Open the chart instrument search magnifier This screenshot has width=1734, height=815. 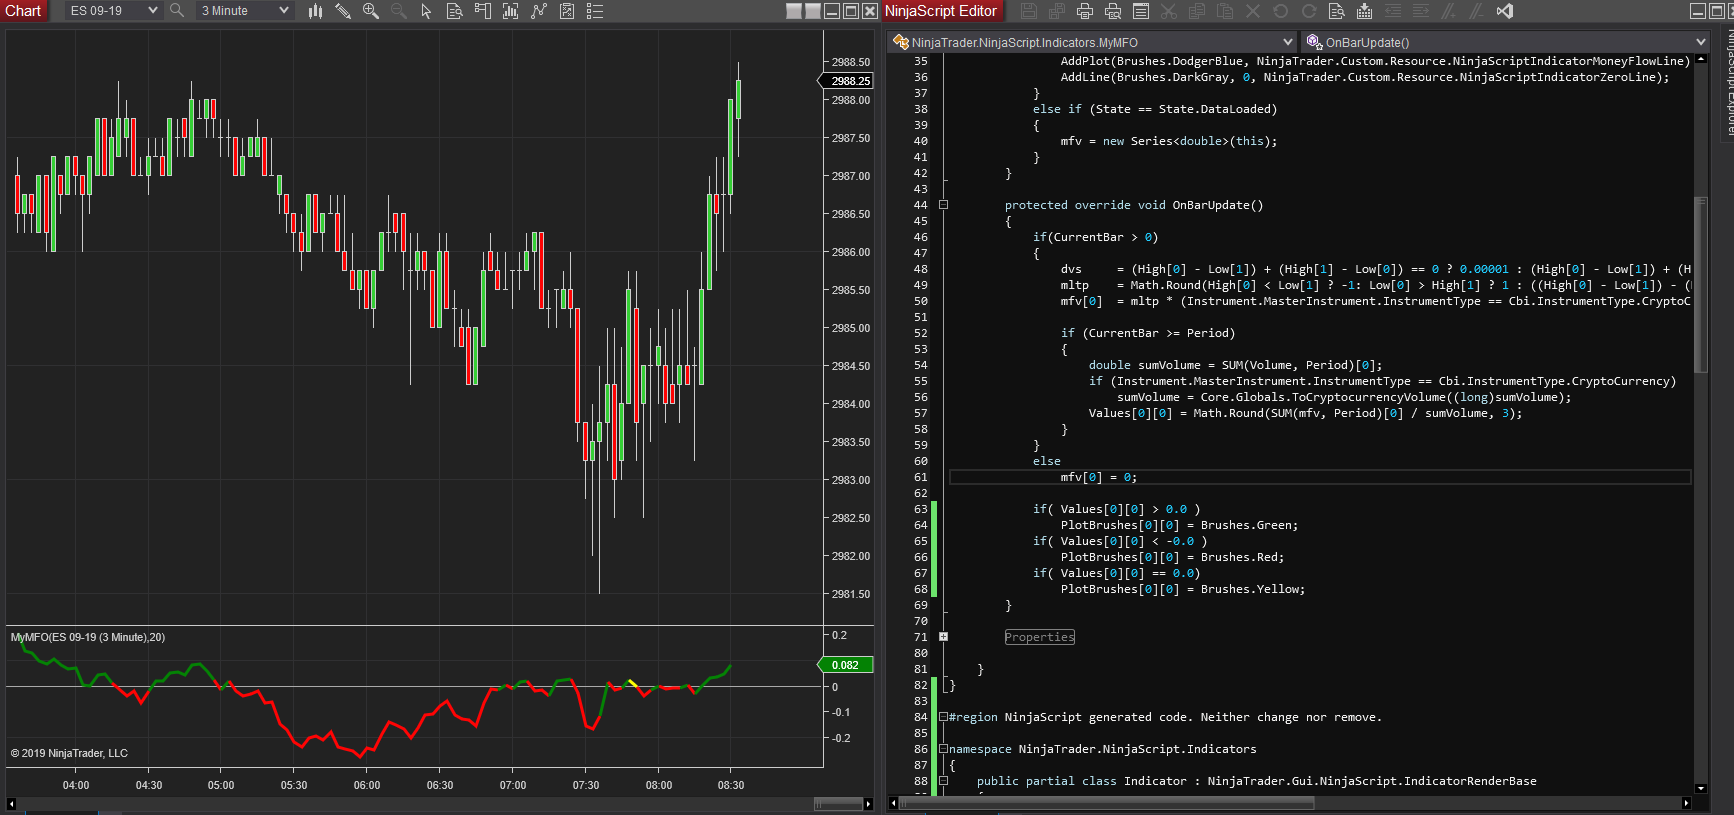[x=177, y=11]
